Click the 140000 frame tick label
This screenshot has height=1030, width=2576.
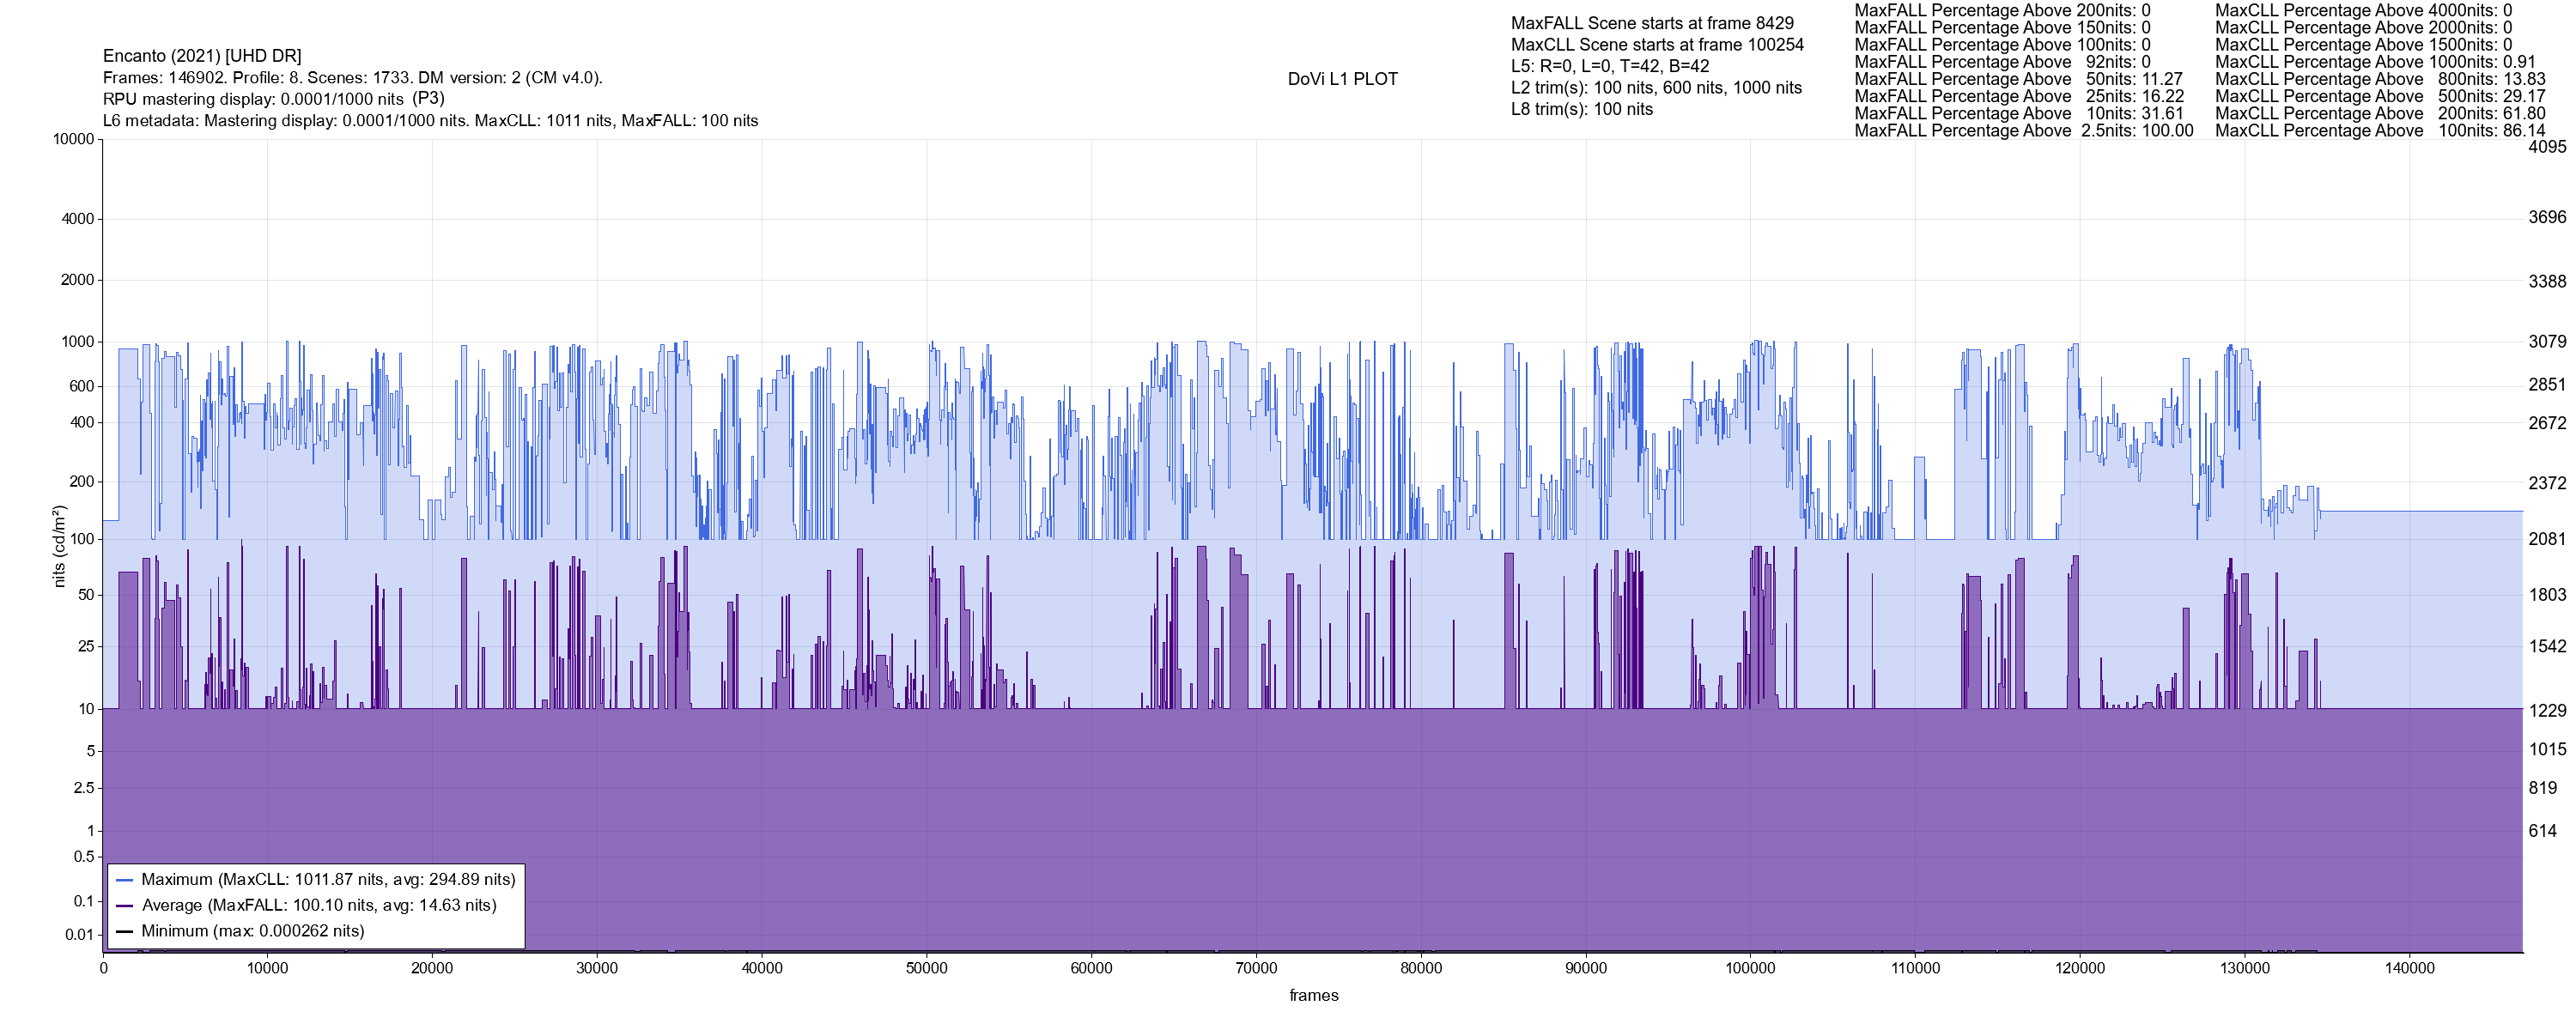tap(2409, 969)
